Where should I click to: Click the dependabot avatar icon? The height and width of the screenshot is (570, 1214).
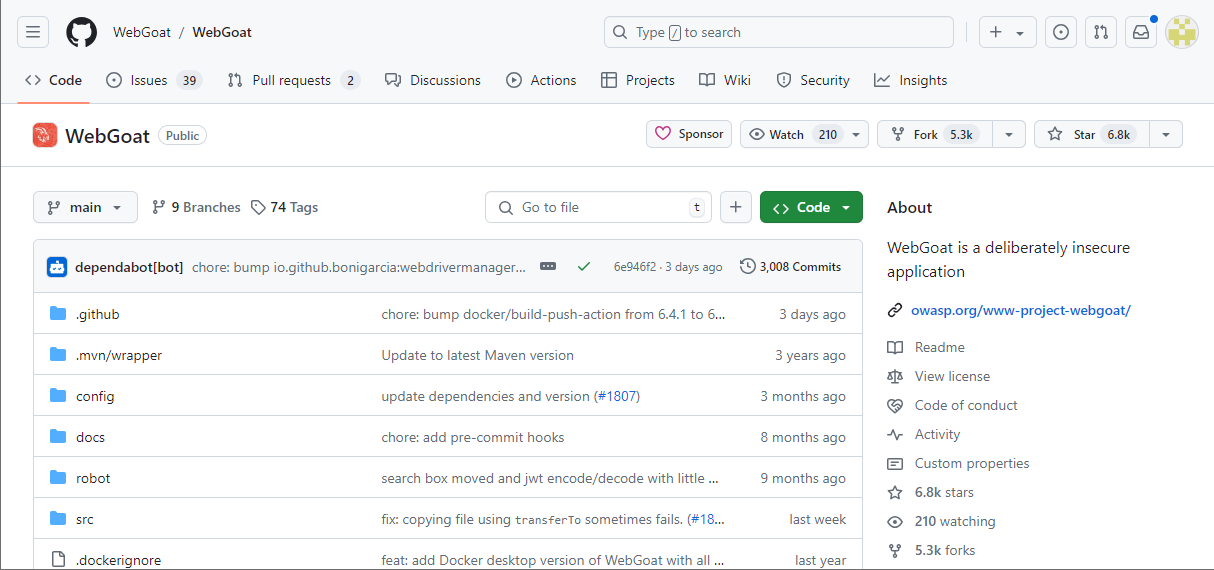click(x=57, y=267)
